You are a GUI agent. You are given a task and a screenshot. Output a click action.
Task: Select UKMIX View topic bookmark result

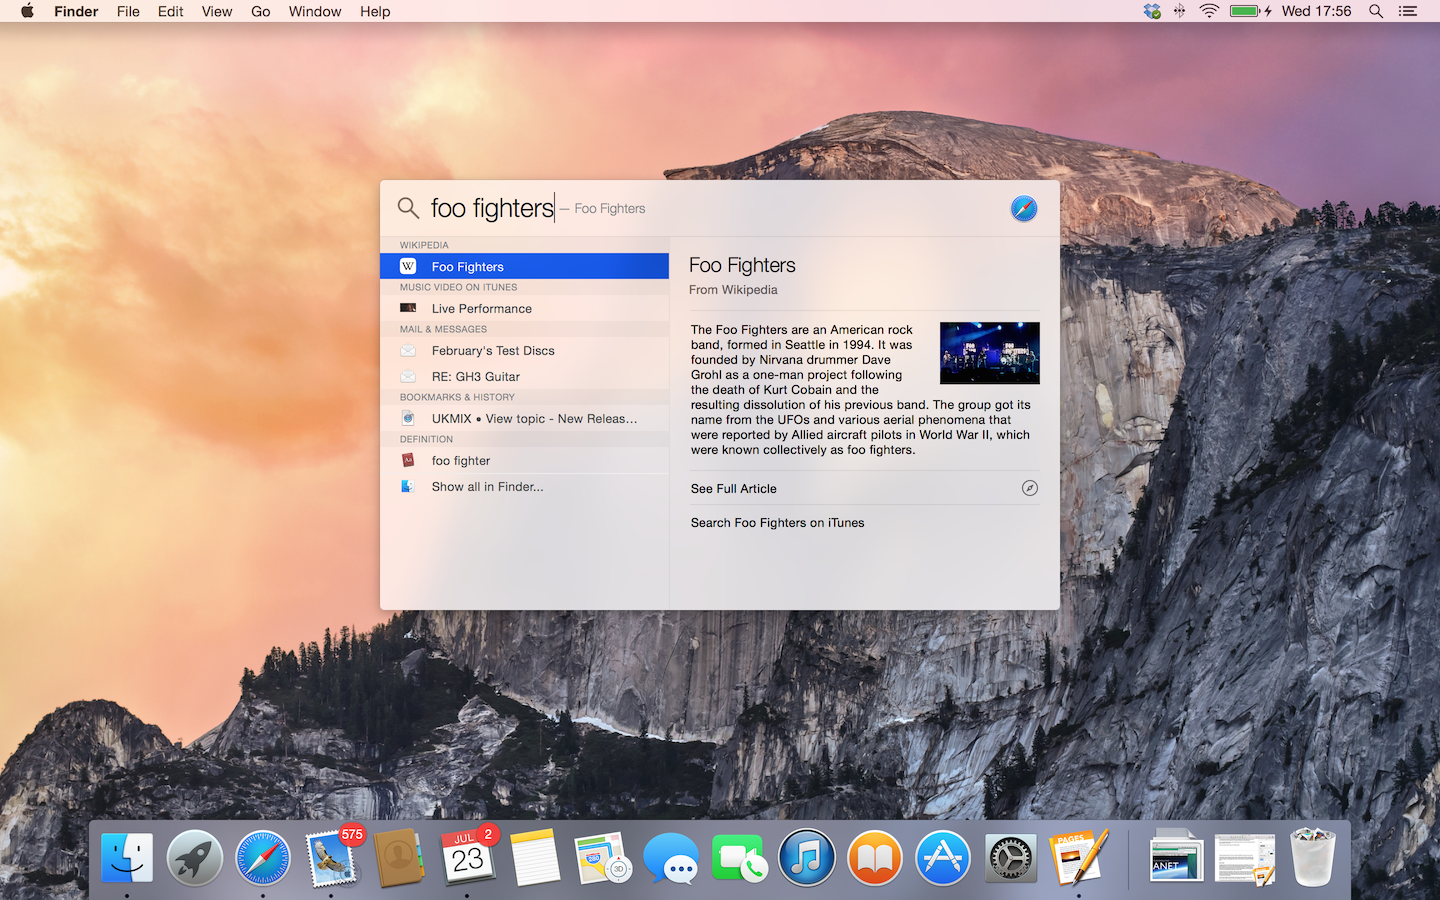coord(524,418)
